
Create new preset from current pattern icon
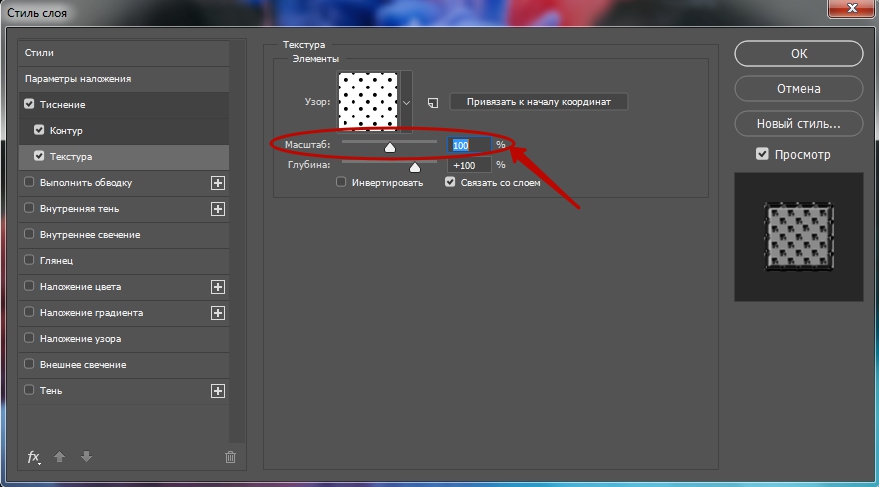(433, 103)
